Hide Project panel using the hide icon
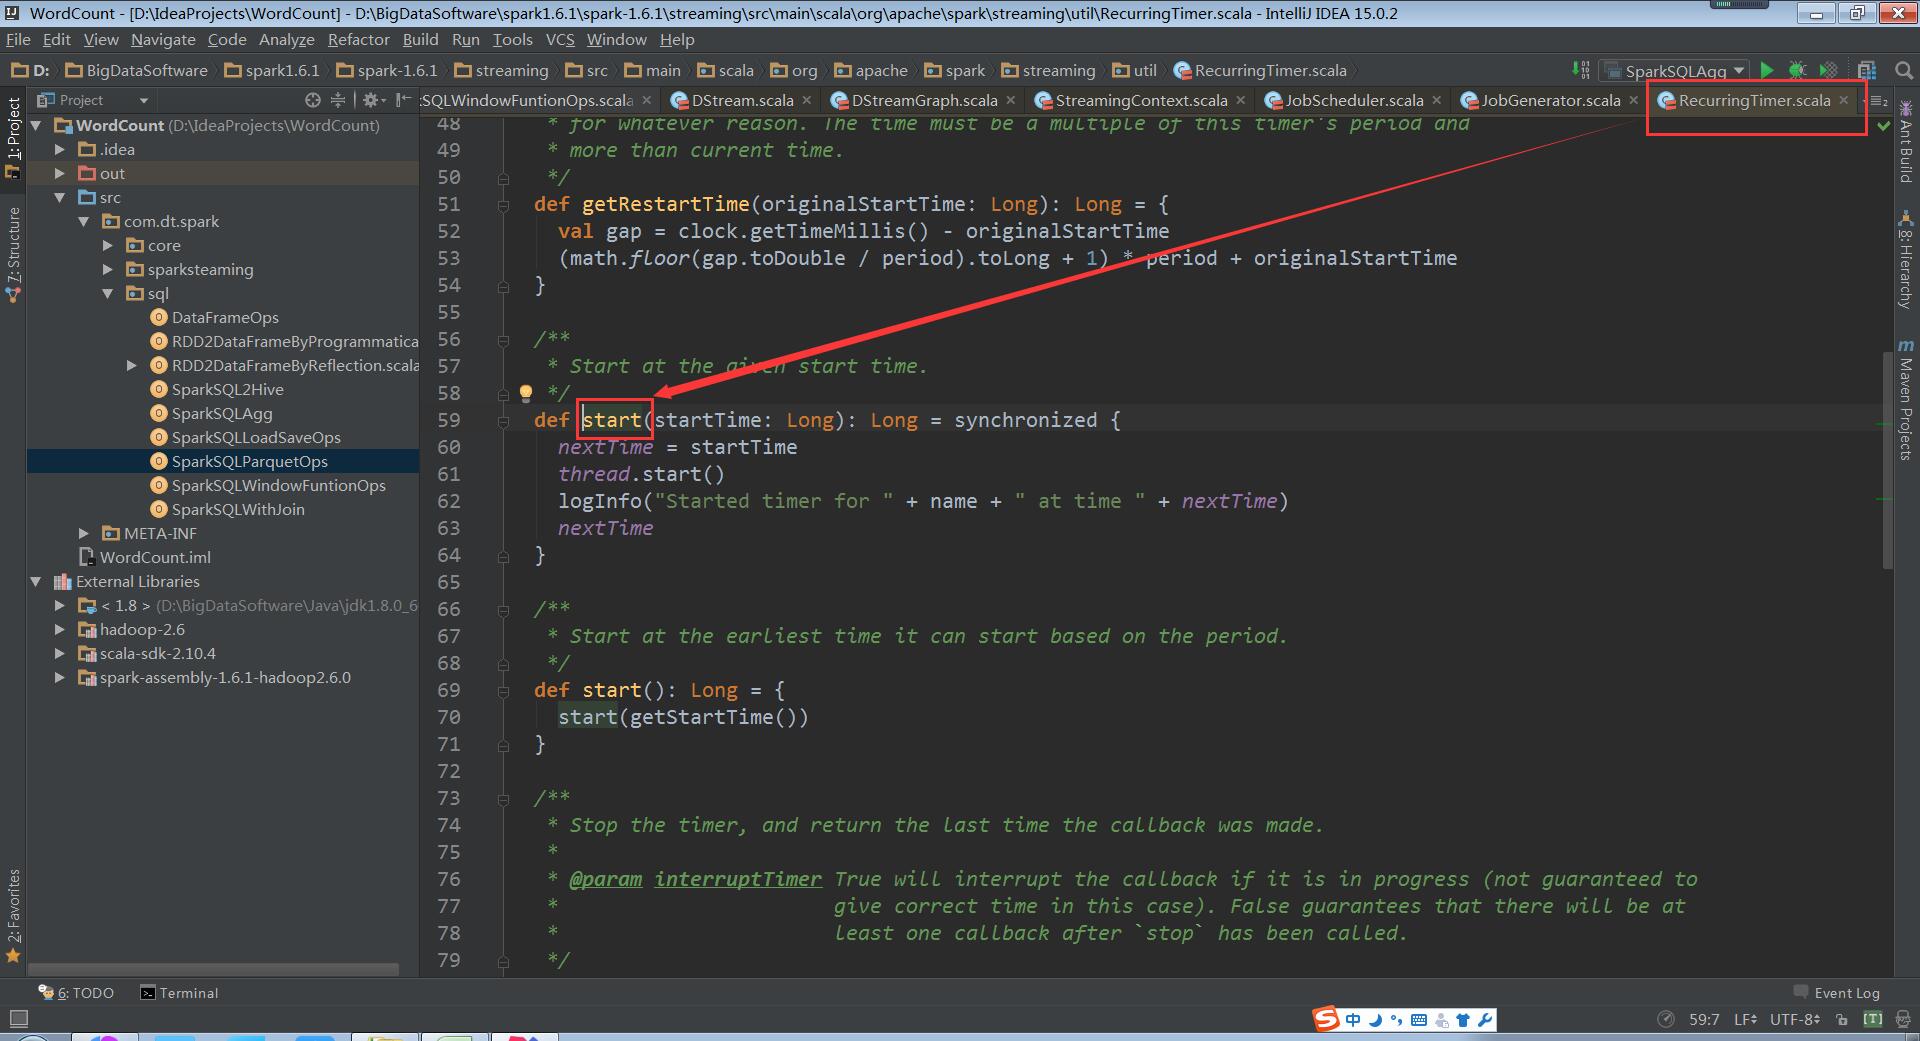Viewport: 1920px width, 1041px height. point(402,100)
